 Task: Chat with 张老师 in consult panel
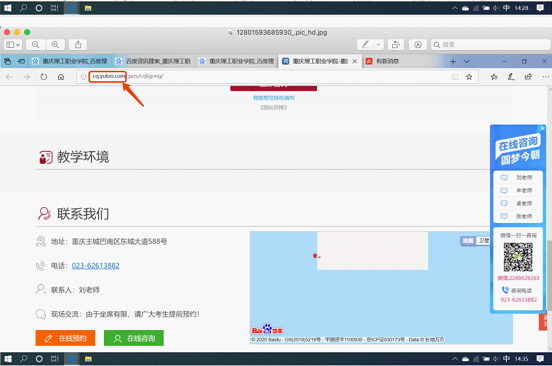coord(518,216)
